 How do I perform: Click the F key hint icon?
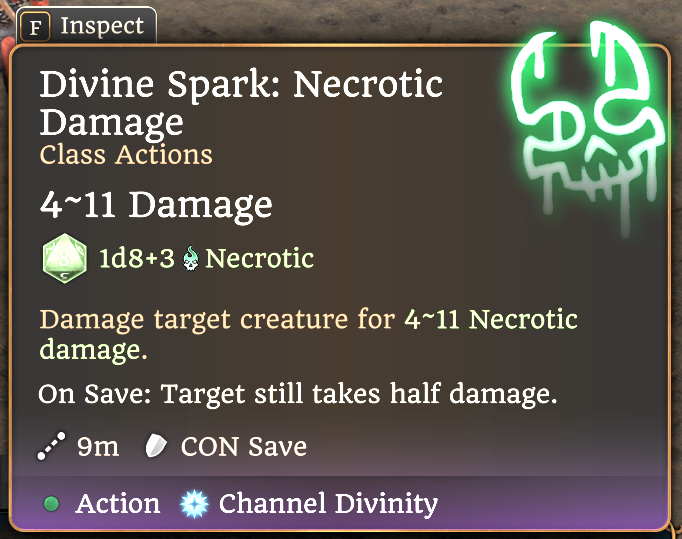click(x=35, y=27)
